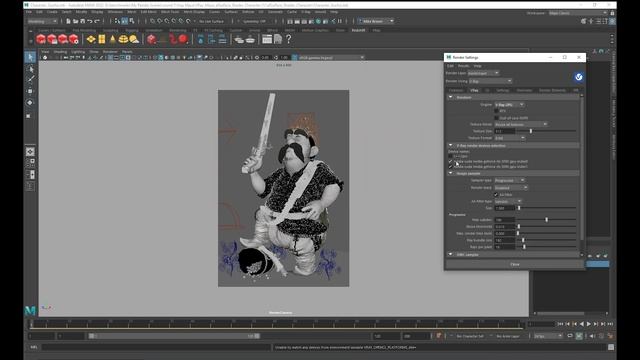Click the Symmetry Off button
This screenshot has width=640, height=360.
[x=254, y=21]
